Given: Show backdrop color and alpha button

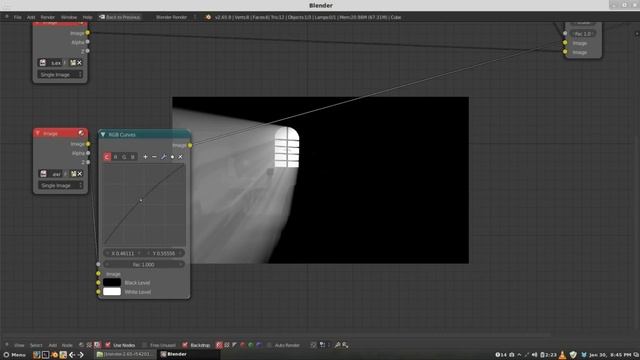Looking at the screenshot, I should 227,345.
